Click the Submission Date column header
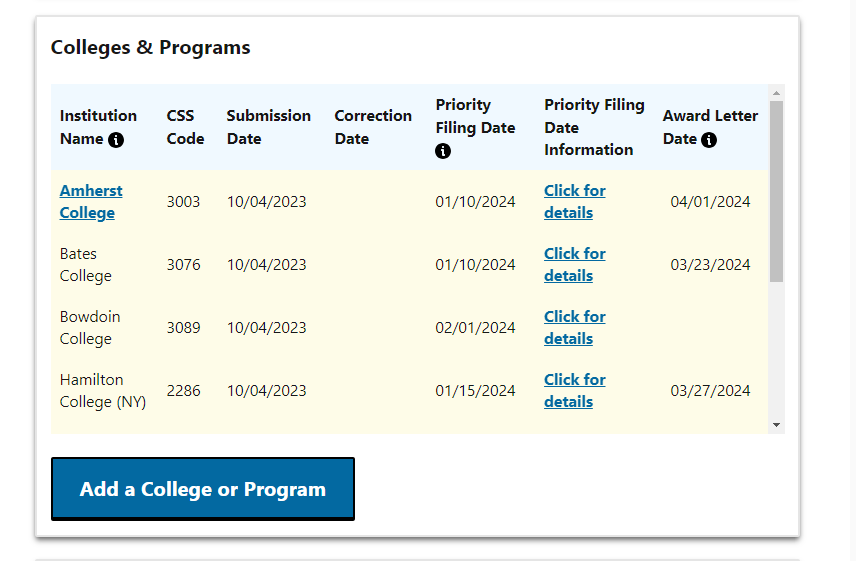This screenshot has width=856, height=561. 268,127
